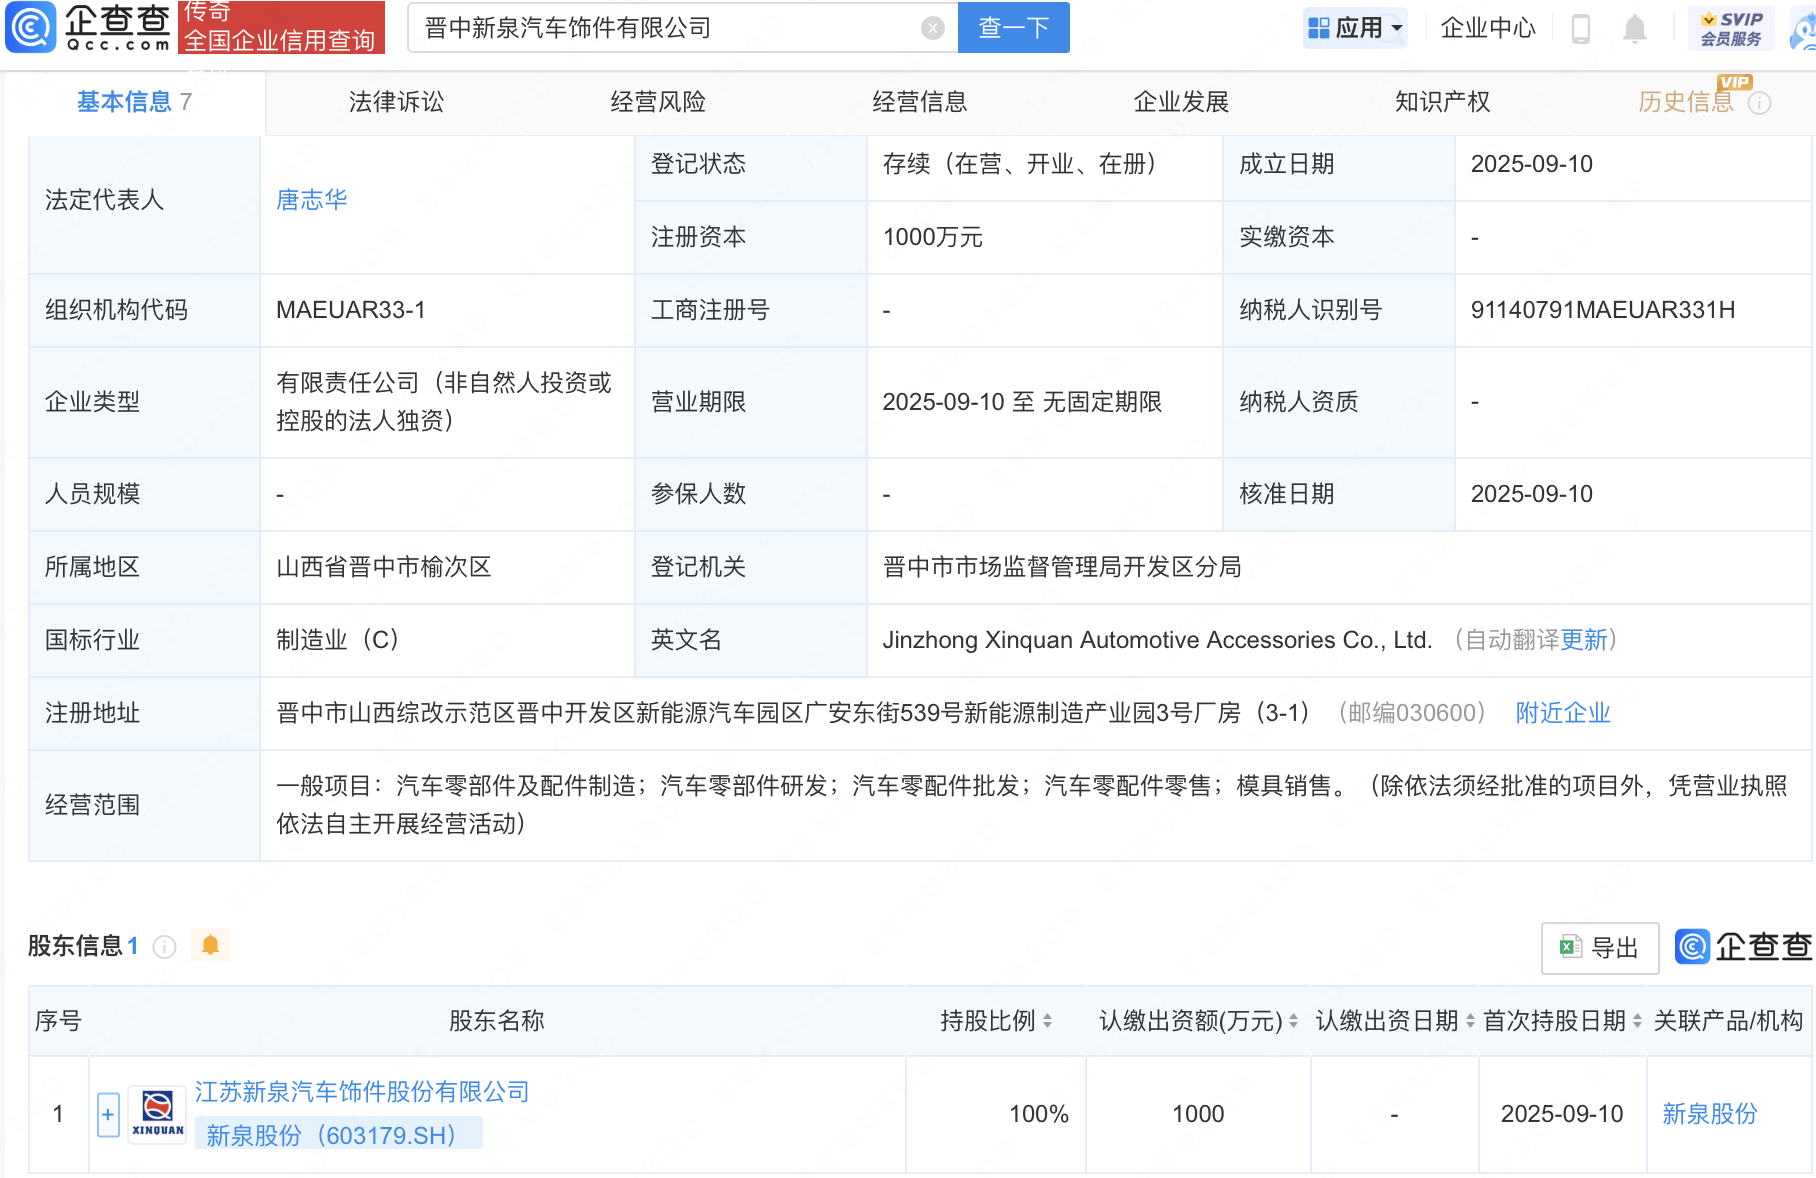Sort by 认缴出资日期 column arrows
1816x1178 pixels.
[x=1470, y=1021]
